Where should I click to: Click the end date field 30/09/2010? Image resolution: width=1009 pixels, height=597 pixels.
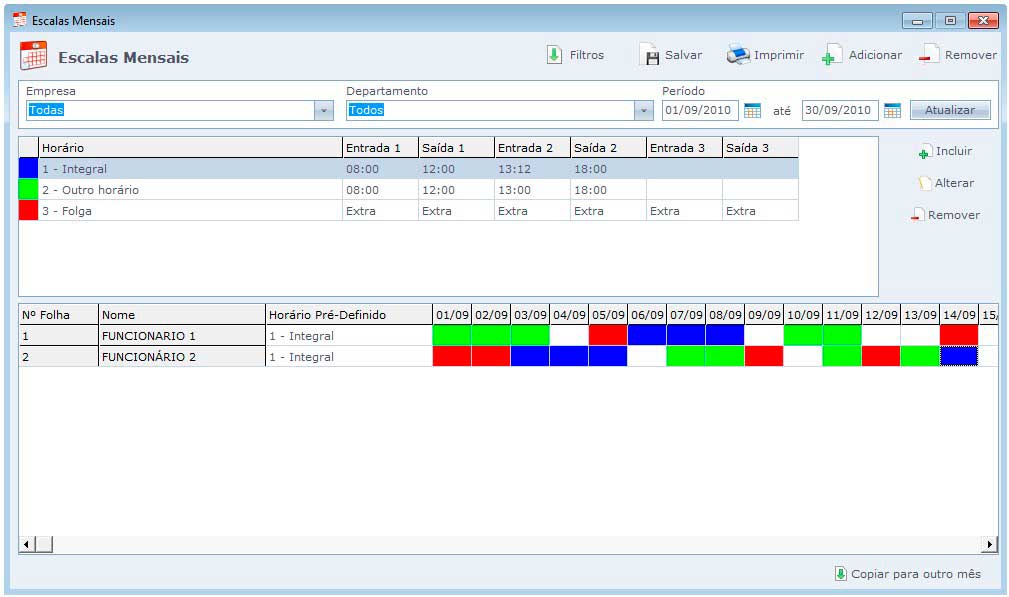point(839,110)
